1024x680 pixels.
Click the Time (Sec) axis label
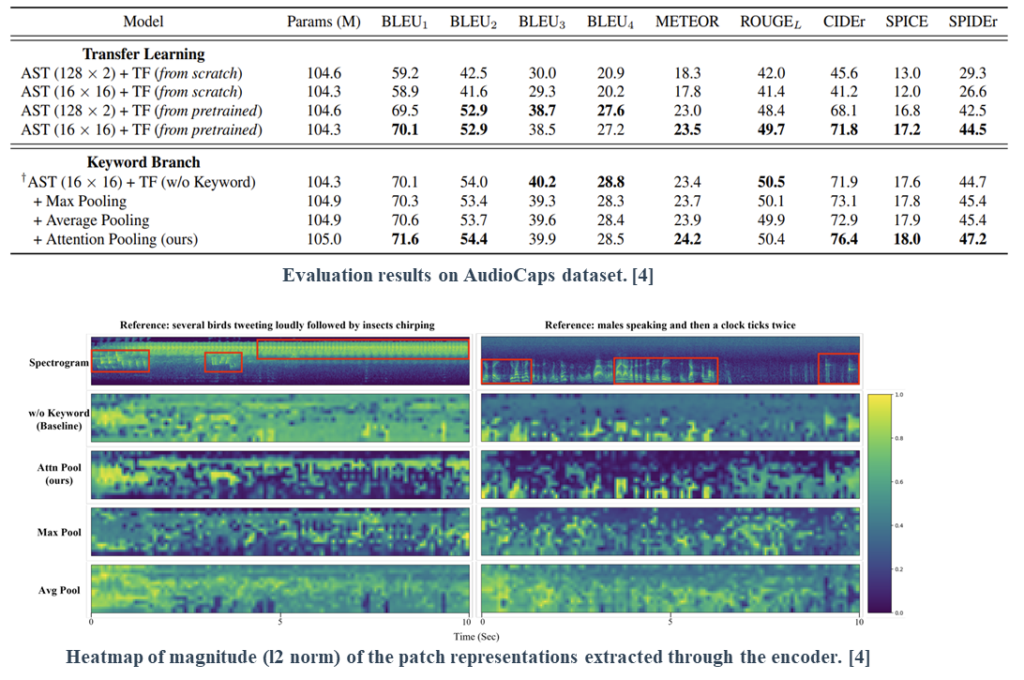[474, 635]
